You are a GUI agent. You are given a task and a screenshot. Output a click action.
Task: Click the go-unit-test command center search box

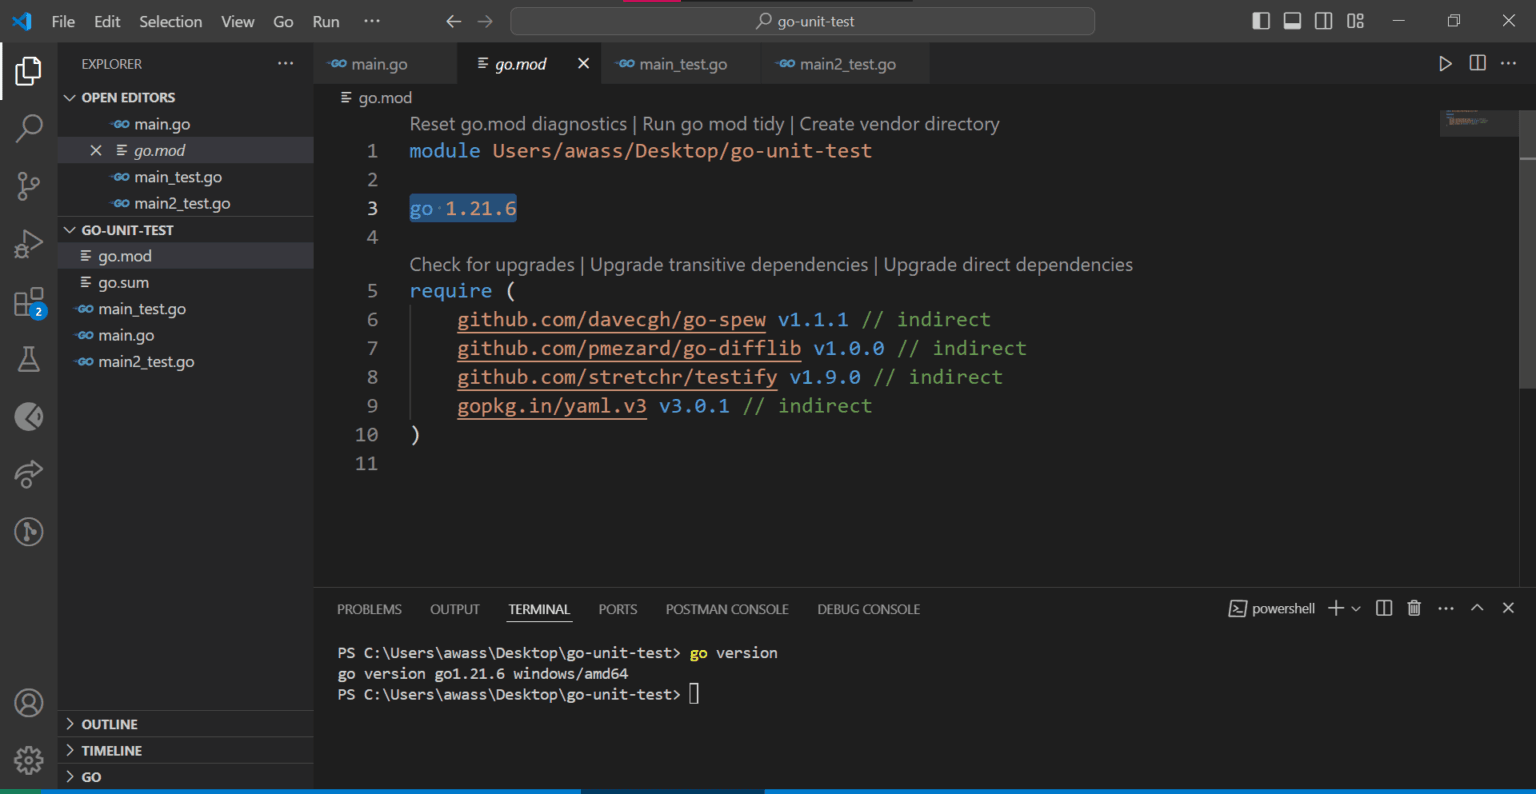[x=802, y=21]
